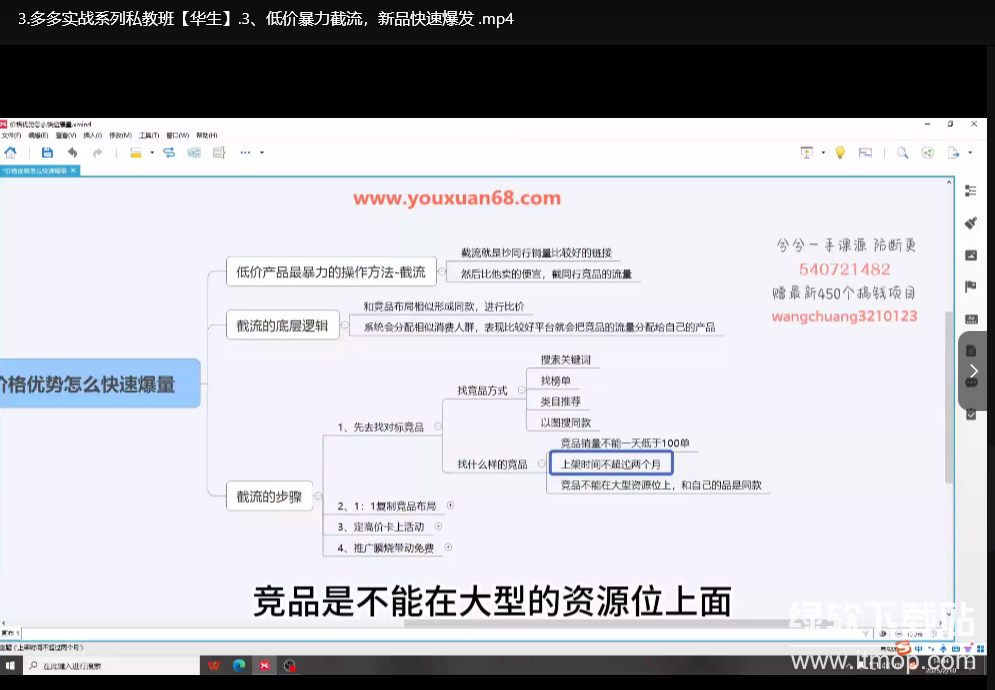Select the '截流的步骤' topic node

[267, 495]
